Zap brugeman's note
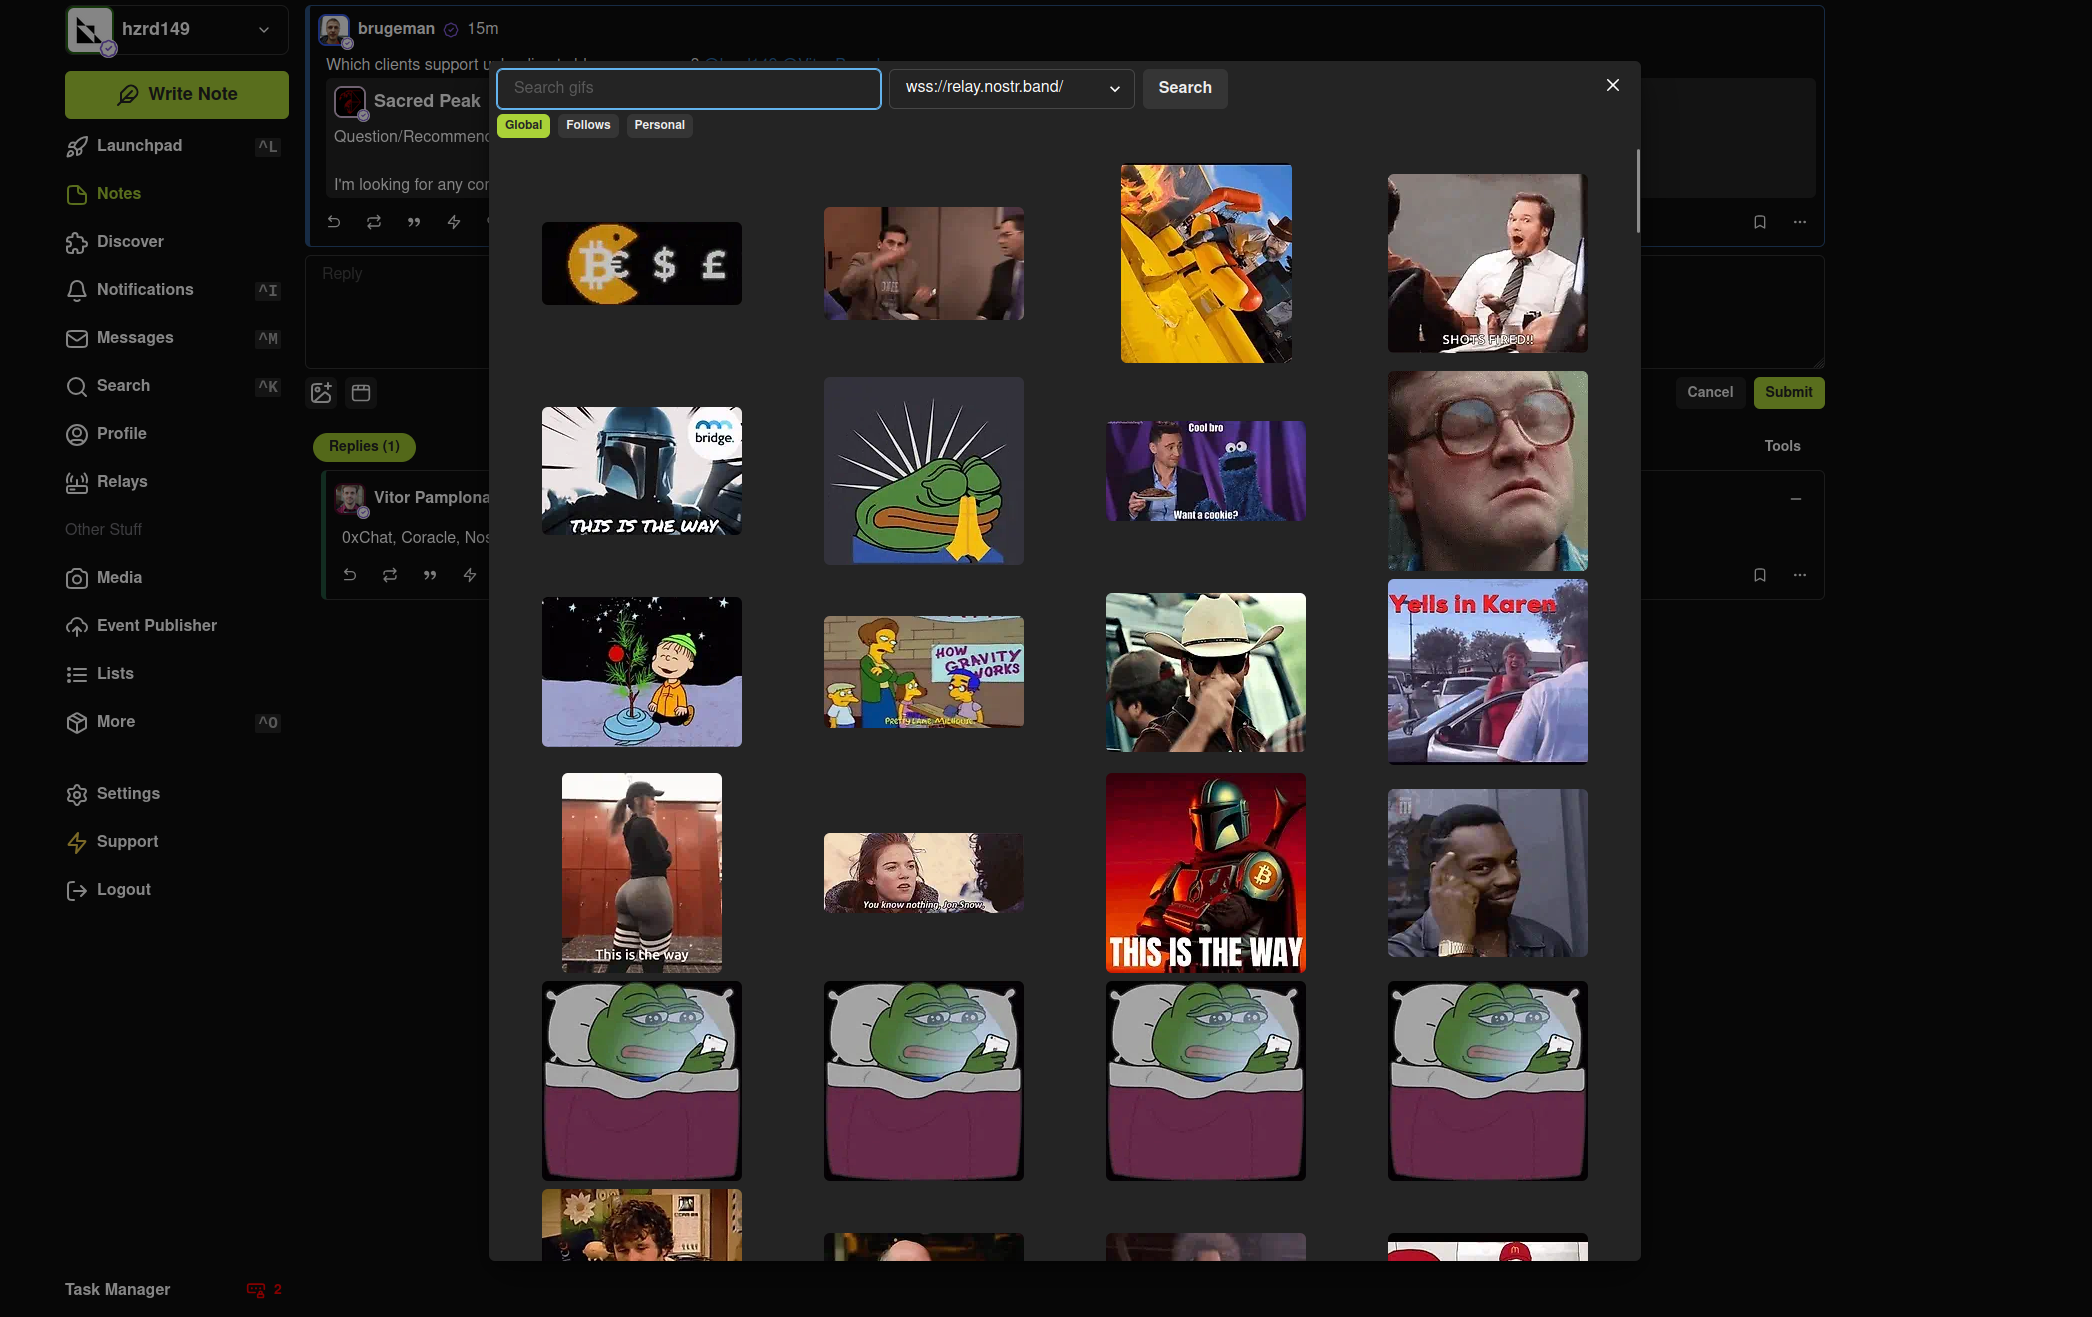 pyautogui.click(x=454, y=222)
